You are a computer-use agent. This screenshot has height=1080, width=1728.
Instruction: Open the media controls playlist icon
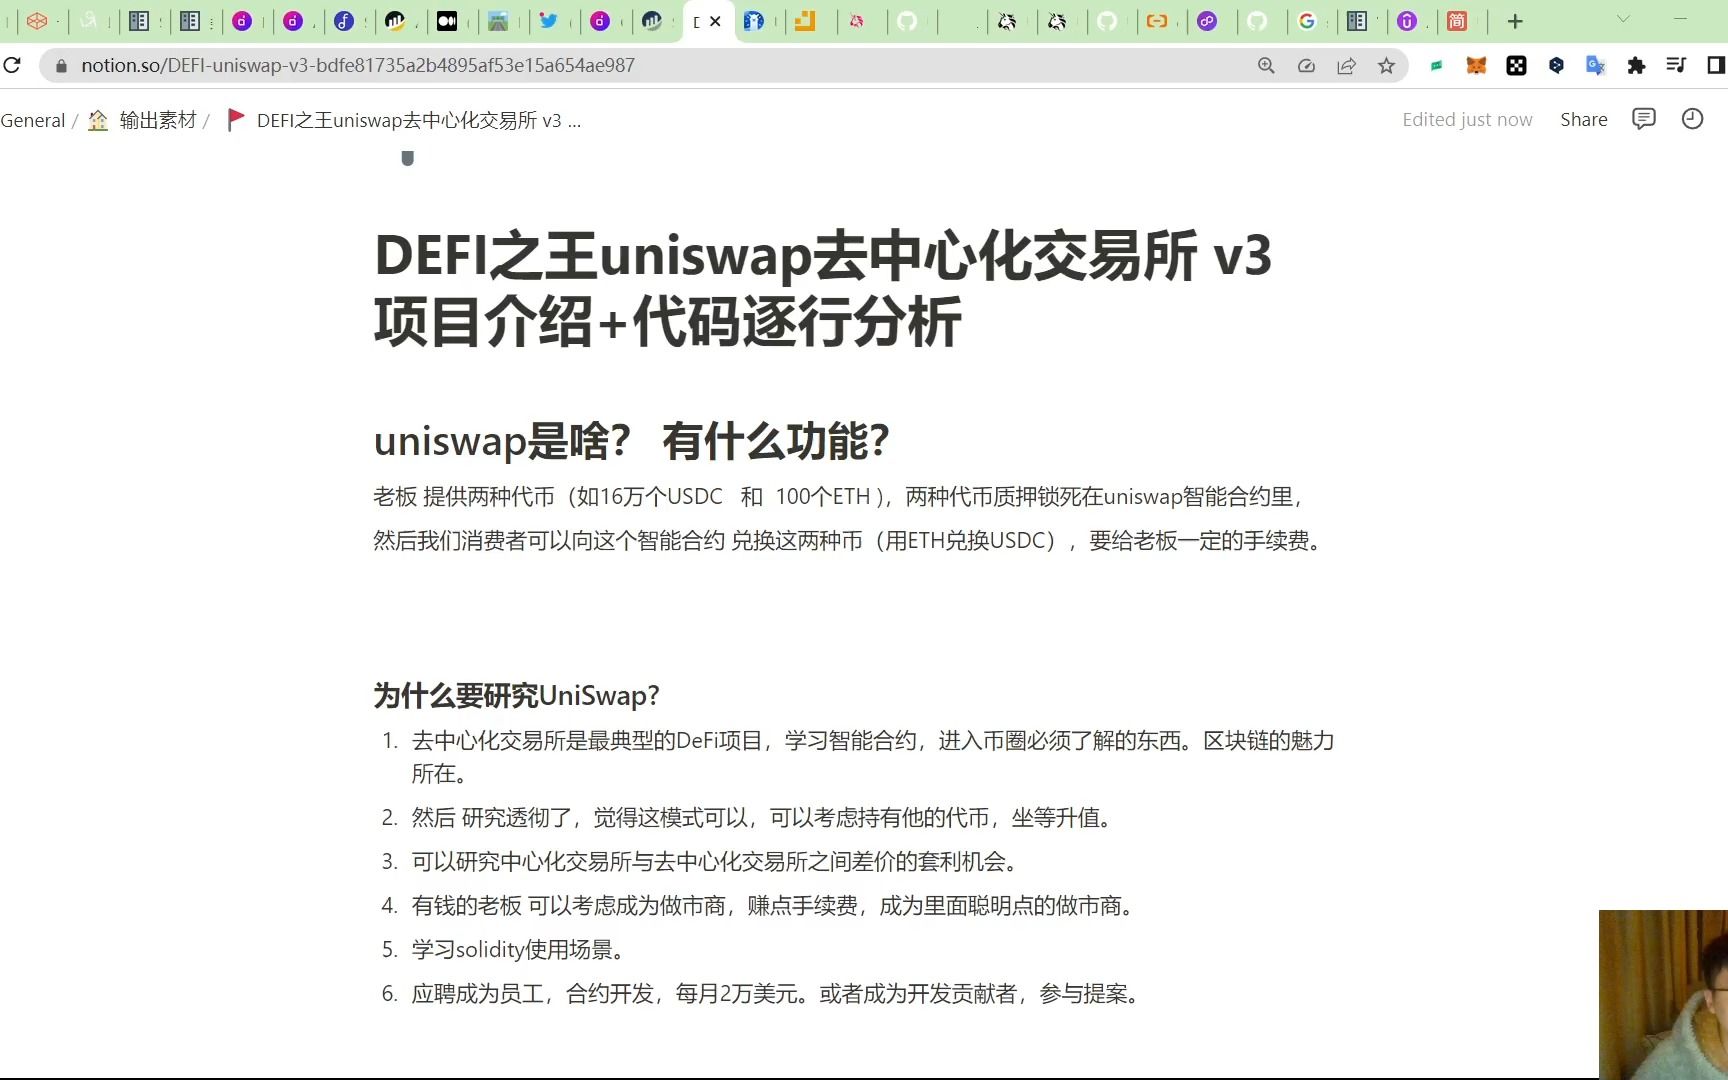coord(1676,65)
